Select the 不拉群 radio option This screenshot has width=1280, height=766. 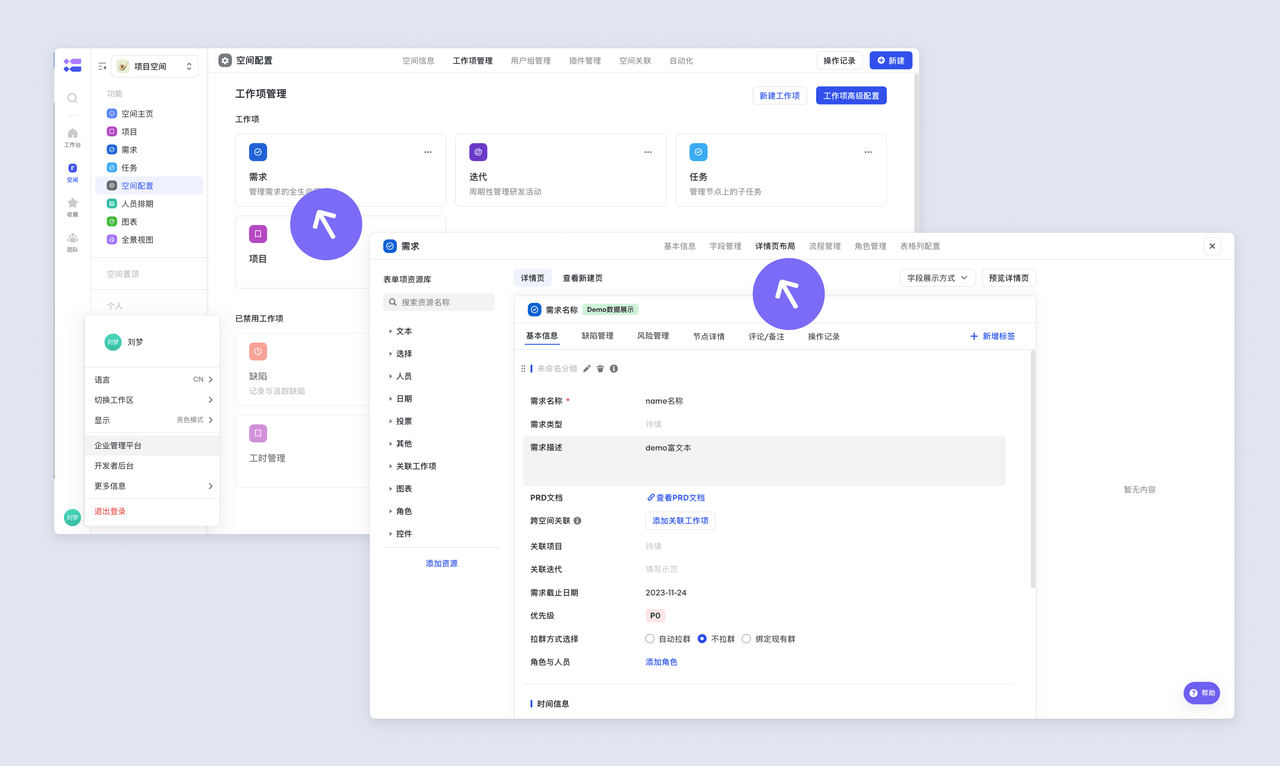[702, 639]
